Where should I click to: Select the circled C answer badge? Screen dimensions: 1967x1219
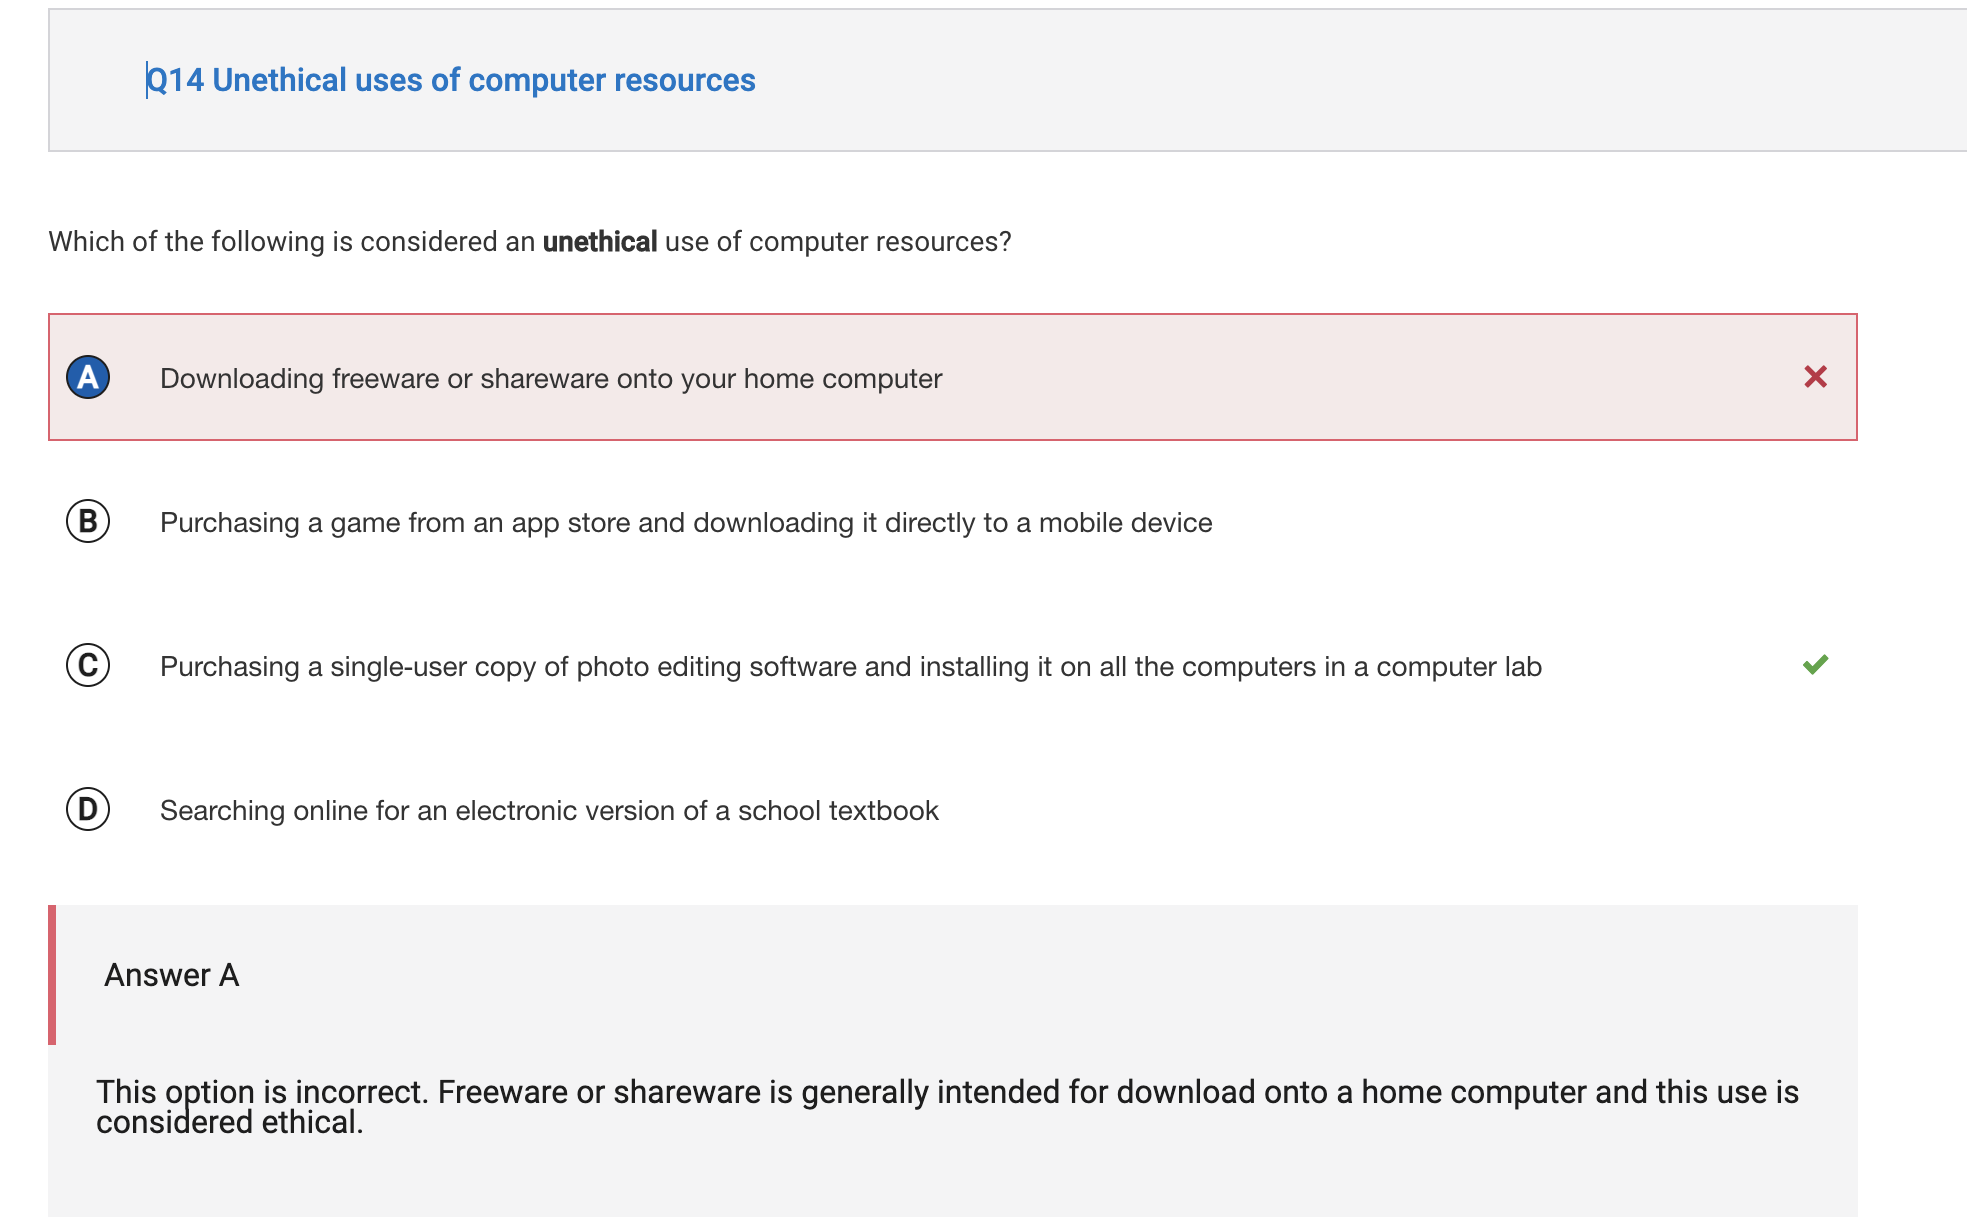tap(88, 665)
